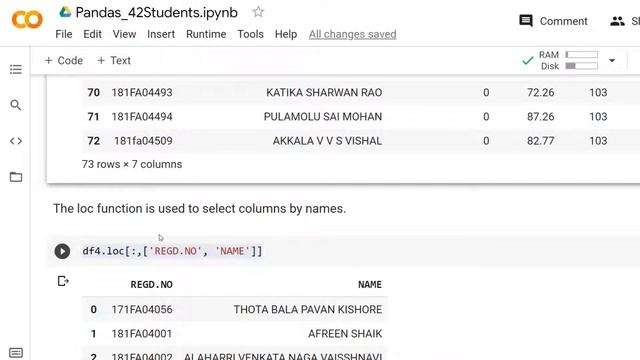The image size is (640, 360).
Task: Rename the notebook title Pandas_42Students.ipynb
Action: tap(156, 13)
